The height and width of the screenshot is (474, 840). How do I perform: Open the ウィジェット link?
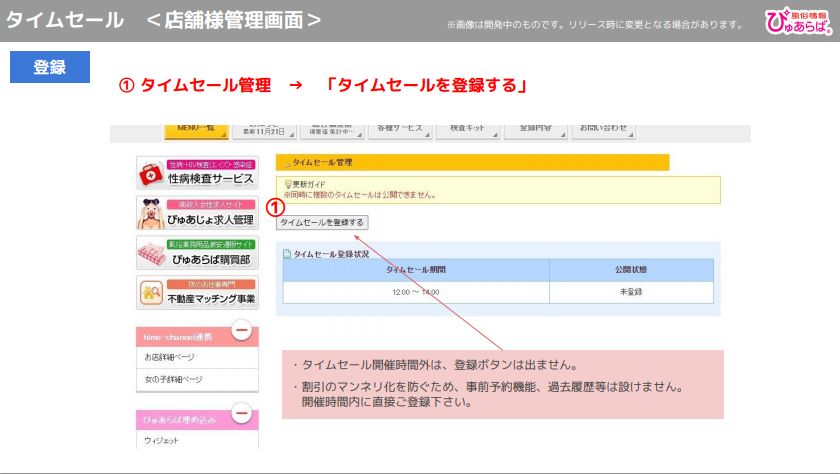pyautogui.click(x=161, y=440)
